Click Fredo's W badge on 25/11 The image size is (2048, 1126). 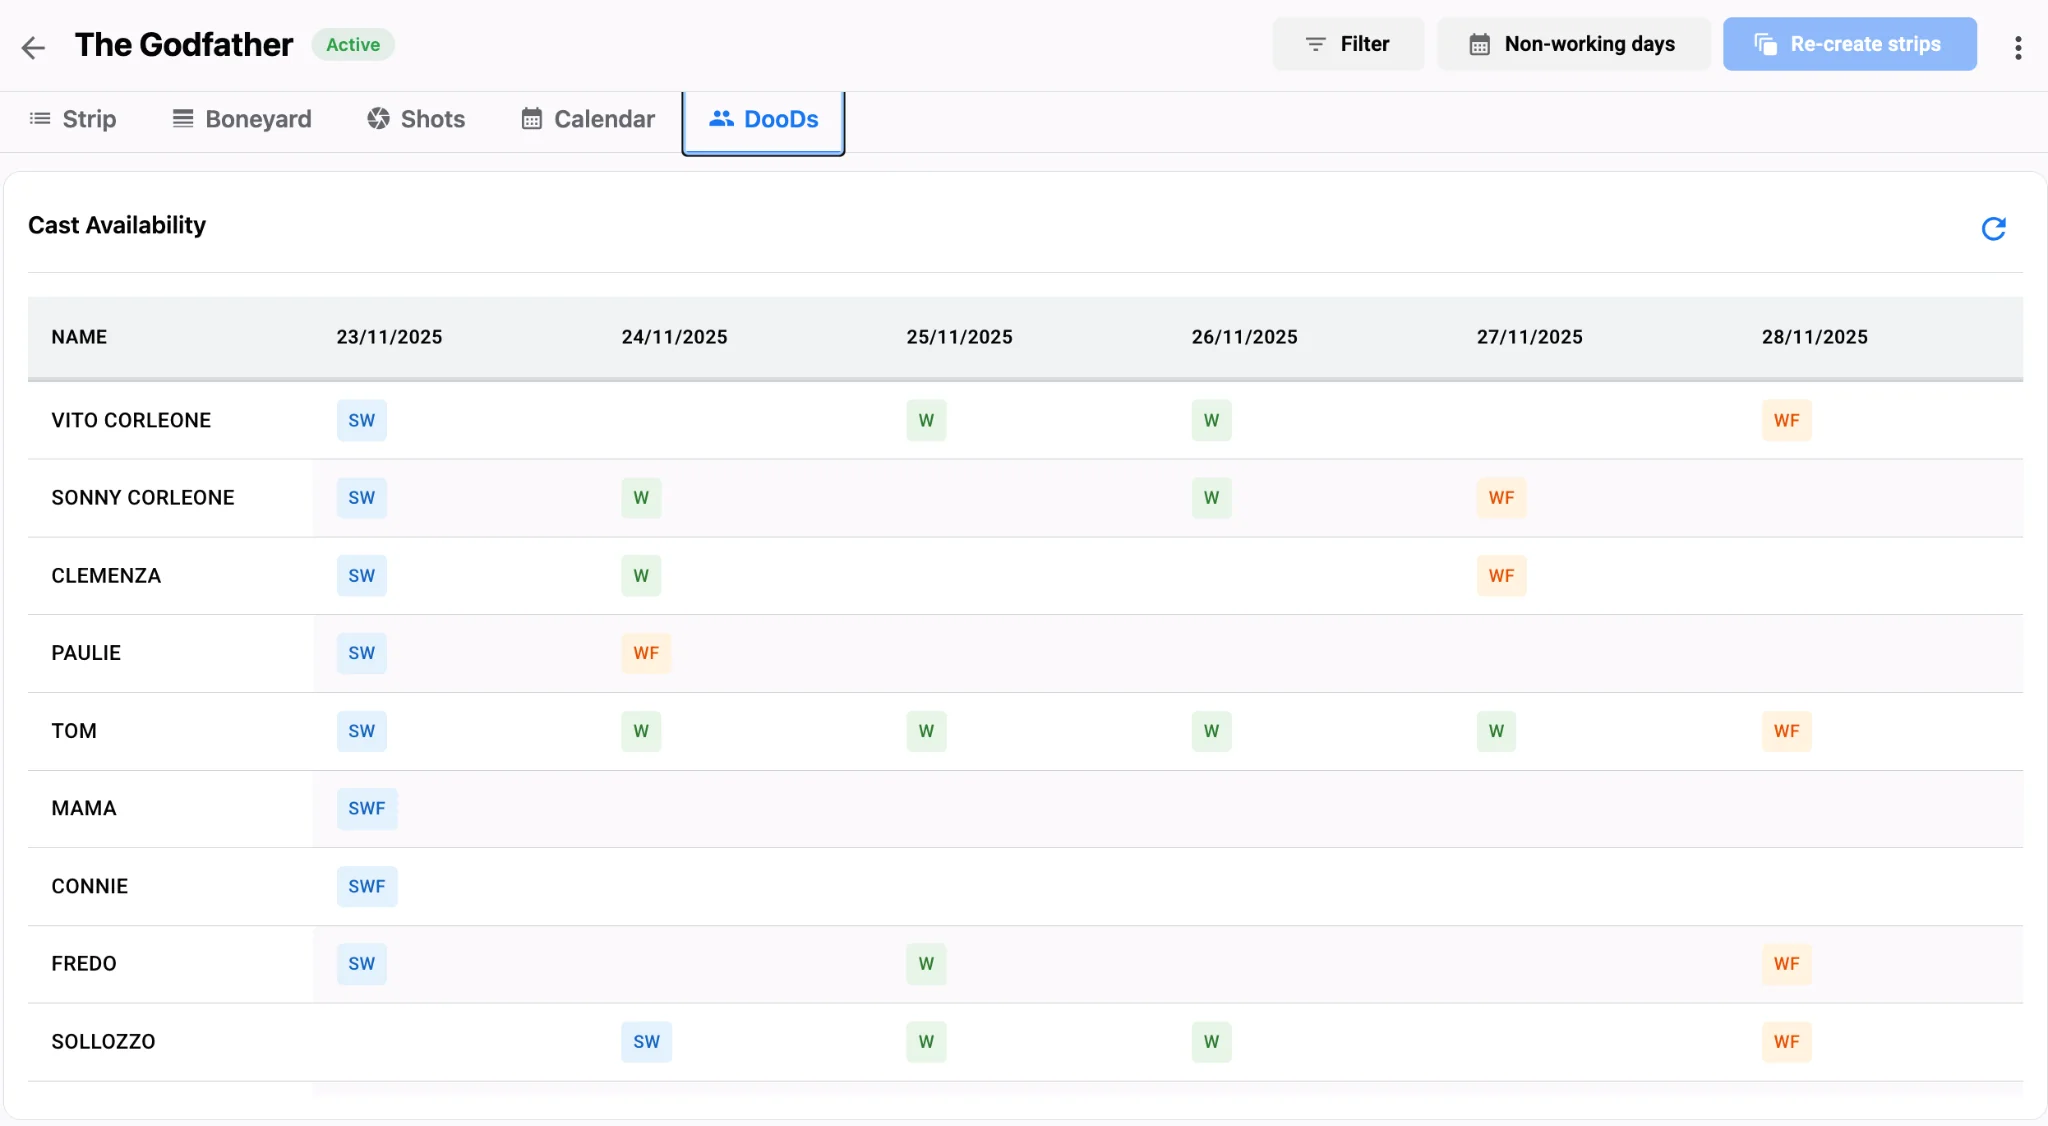926,964
